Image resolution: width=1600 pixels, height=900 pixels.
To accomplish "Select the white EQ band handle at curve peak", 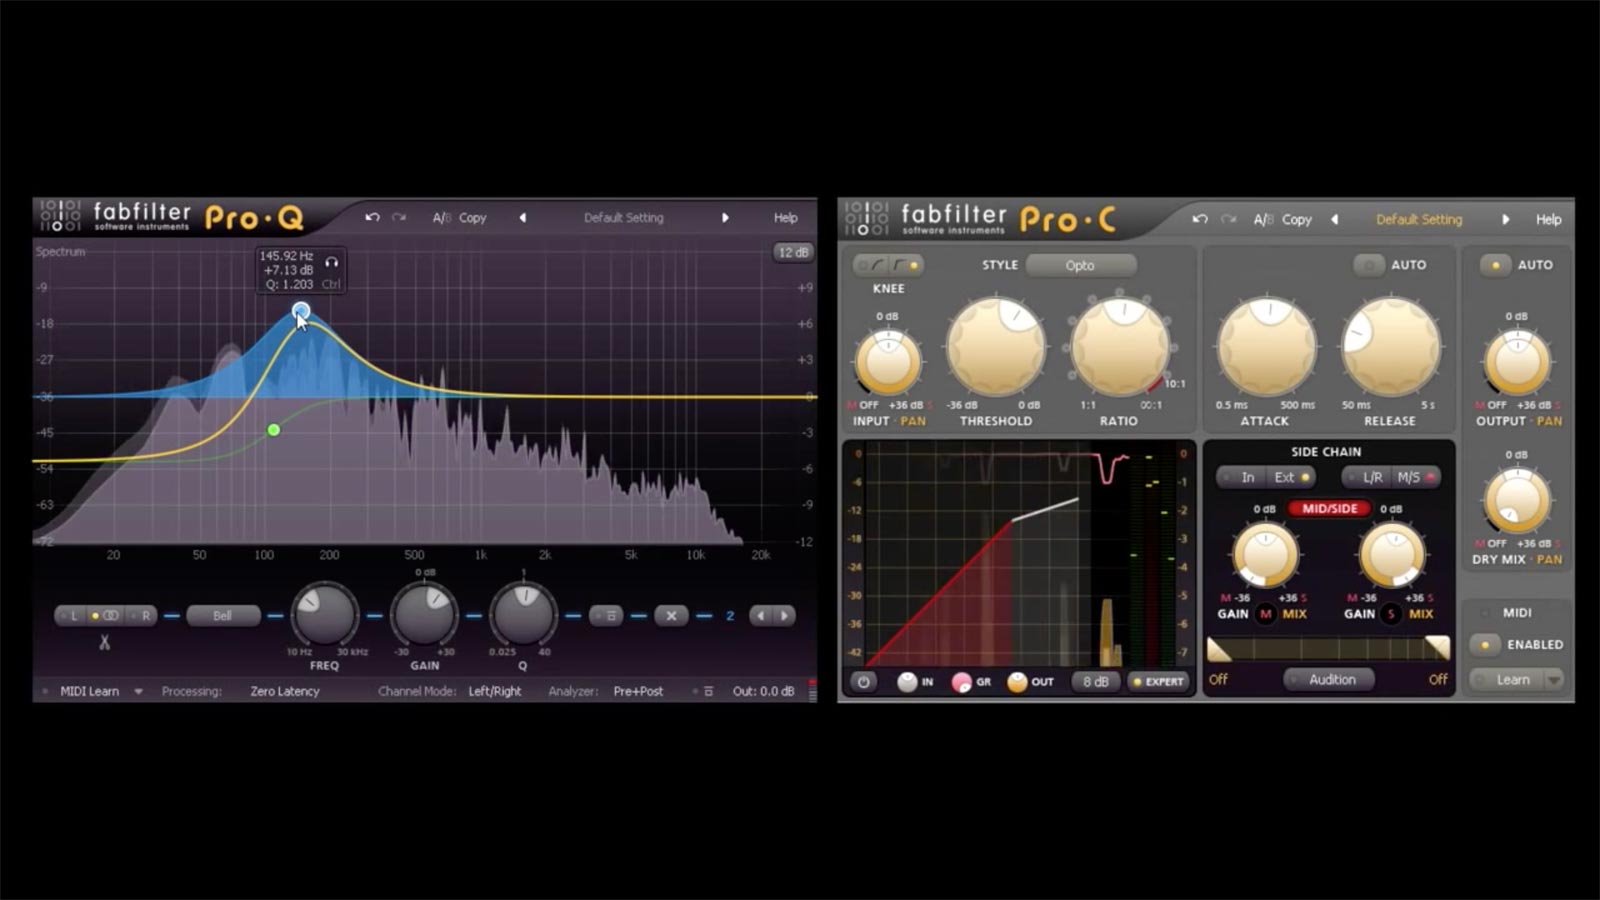I will 301,312.
